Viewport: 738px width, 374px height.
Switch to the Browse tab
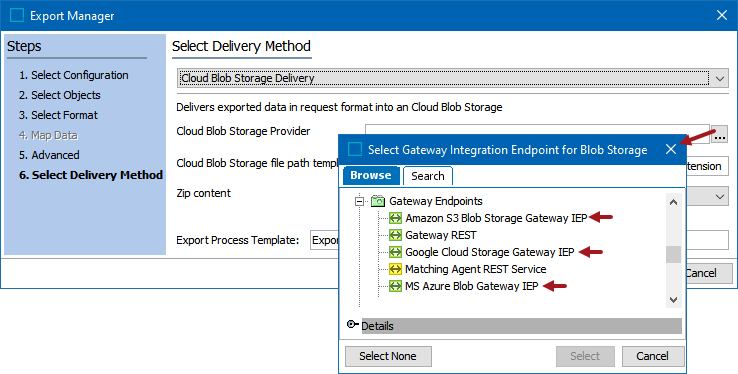point(371,175)
